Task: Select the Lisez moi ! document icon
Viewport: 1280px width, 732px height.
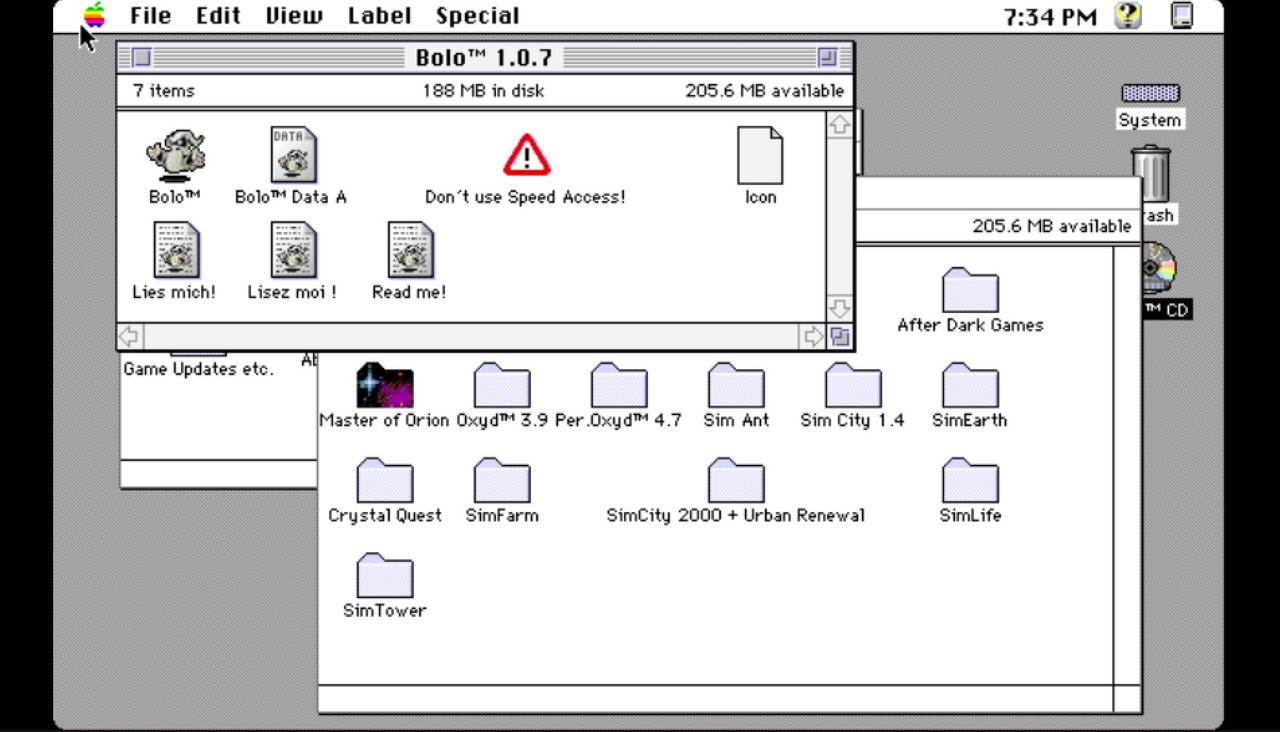Action: point(293,250)
